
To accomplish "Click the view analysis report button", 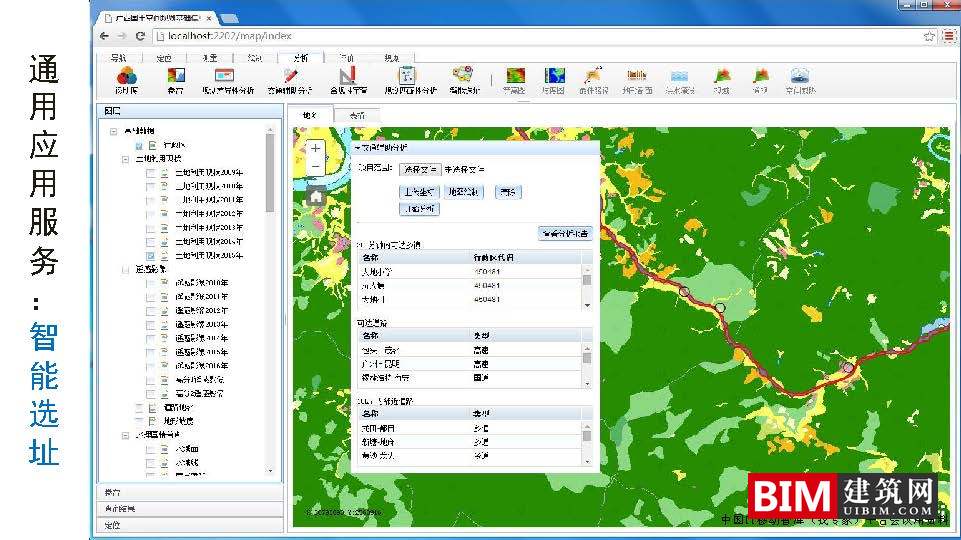I will 565,233.
